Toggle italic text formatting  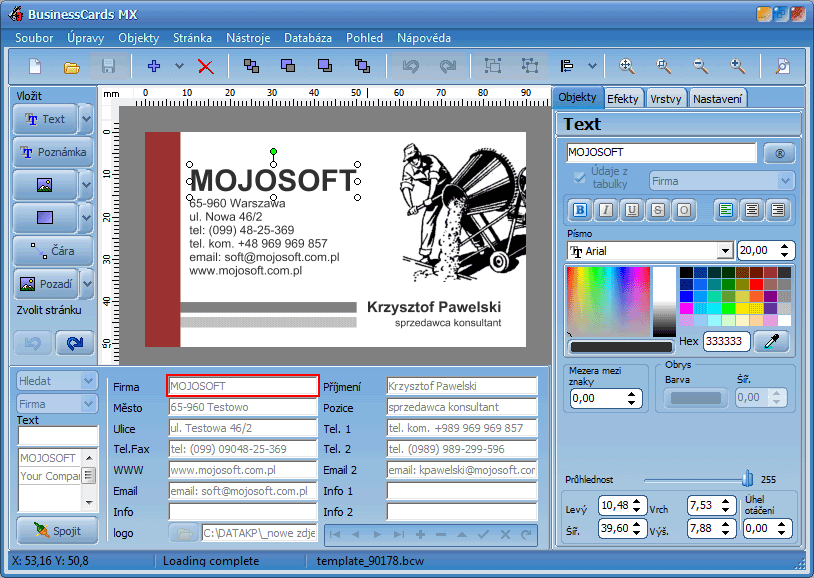tap(605, 210)
